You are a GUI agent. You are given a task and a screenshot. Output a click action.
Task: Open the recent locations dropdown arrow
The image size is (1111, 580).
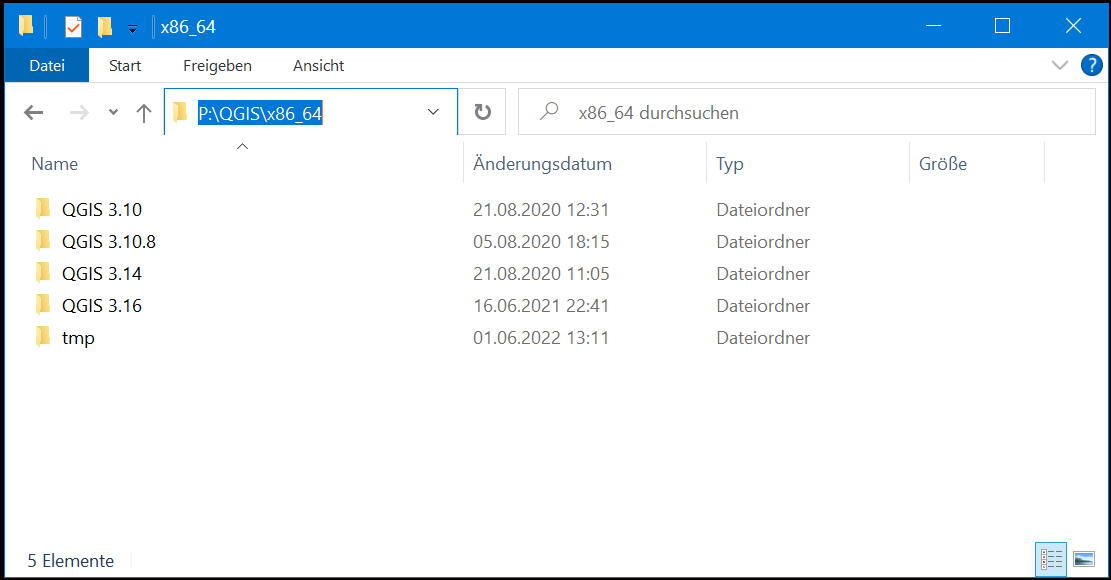tap(113, 113)
